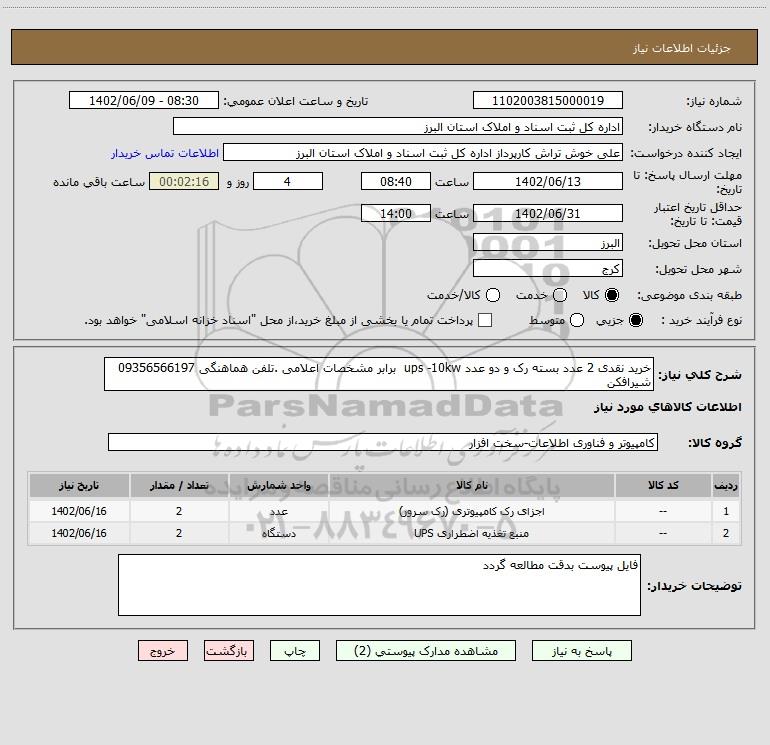Viewport: 770px width, 745px height.
Task: Select the خدمت radio button
Action: [560, 295]
